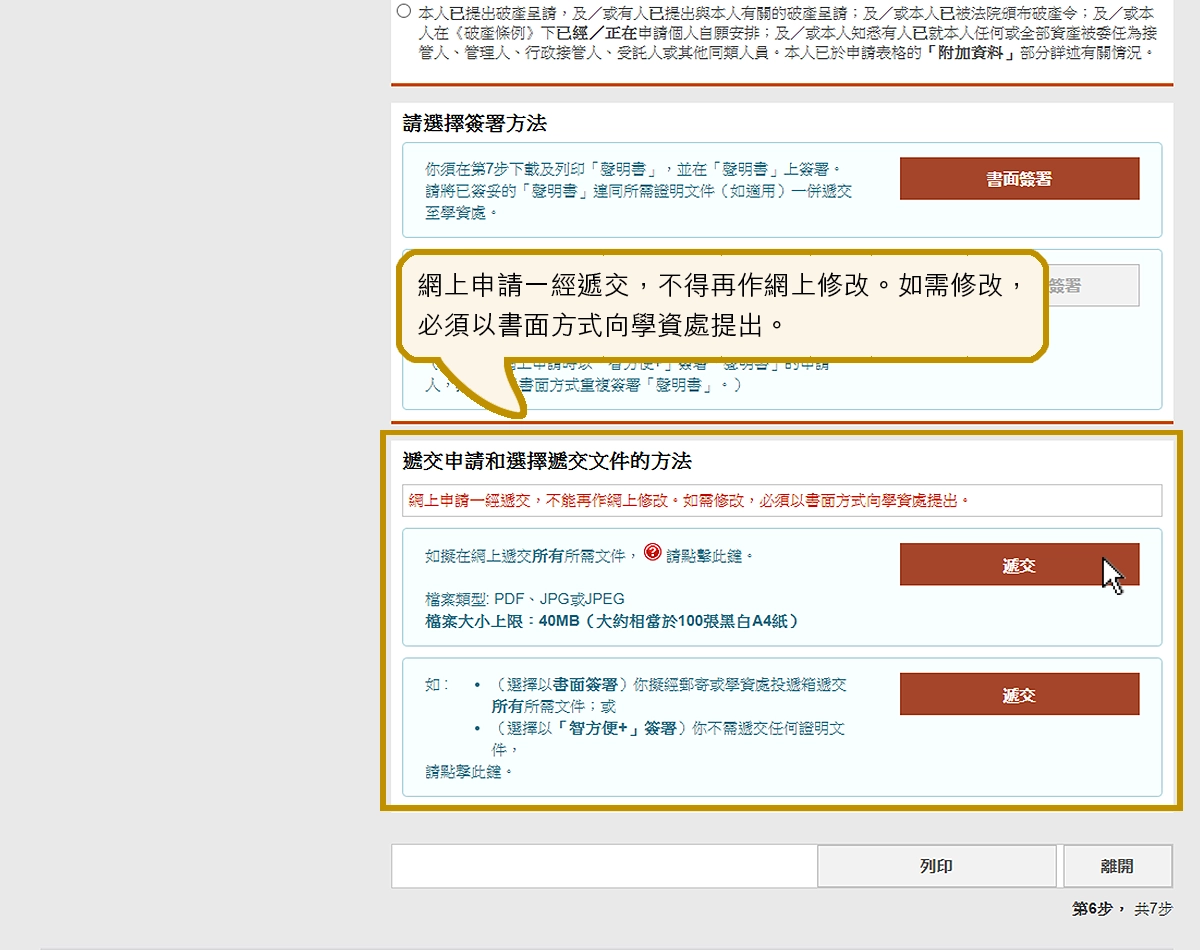Viewport: 1200px width, 950px height.
Task: Click the 檔案類型 PDF、JPG或JPEG line
Action: [525, 599]
